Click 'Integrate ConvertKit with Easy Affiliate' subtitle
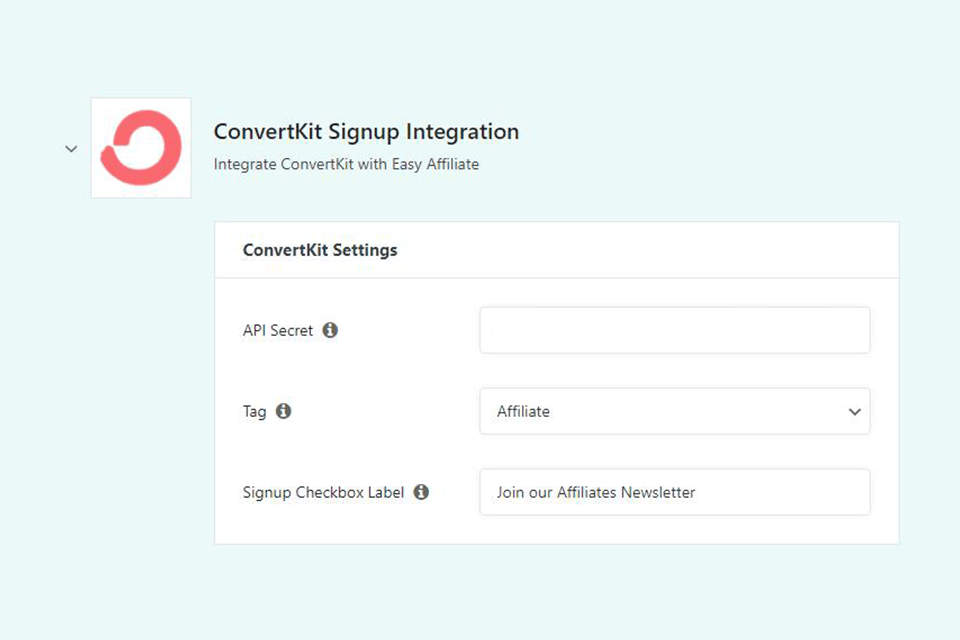960x640 pixels. pyautogui.click(x=346, y=164)
